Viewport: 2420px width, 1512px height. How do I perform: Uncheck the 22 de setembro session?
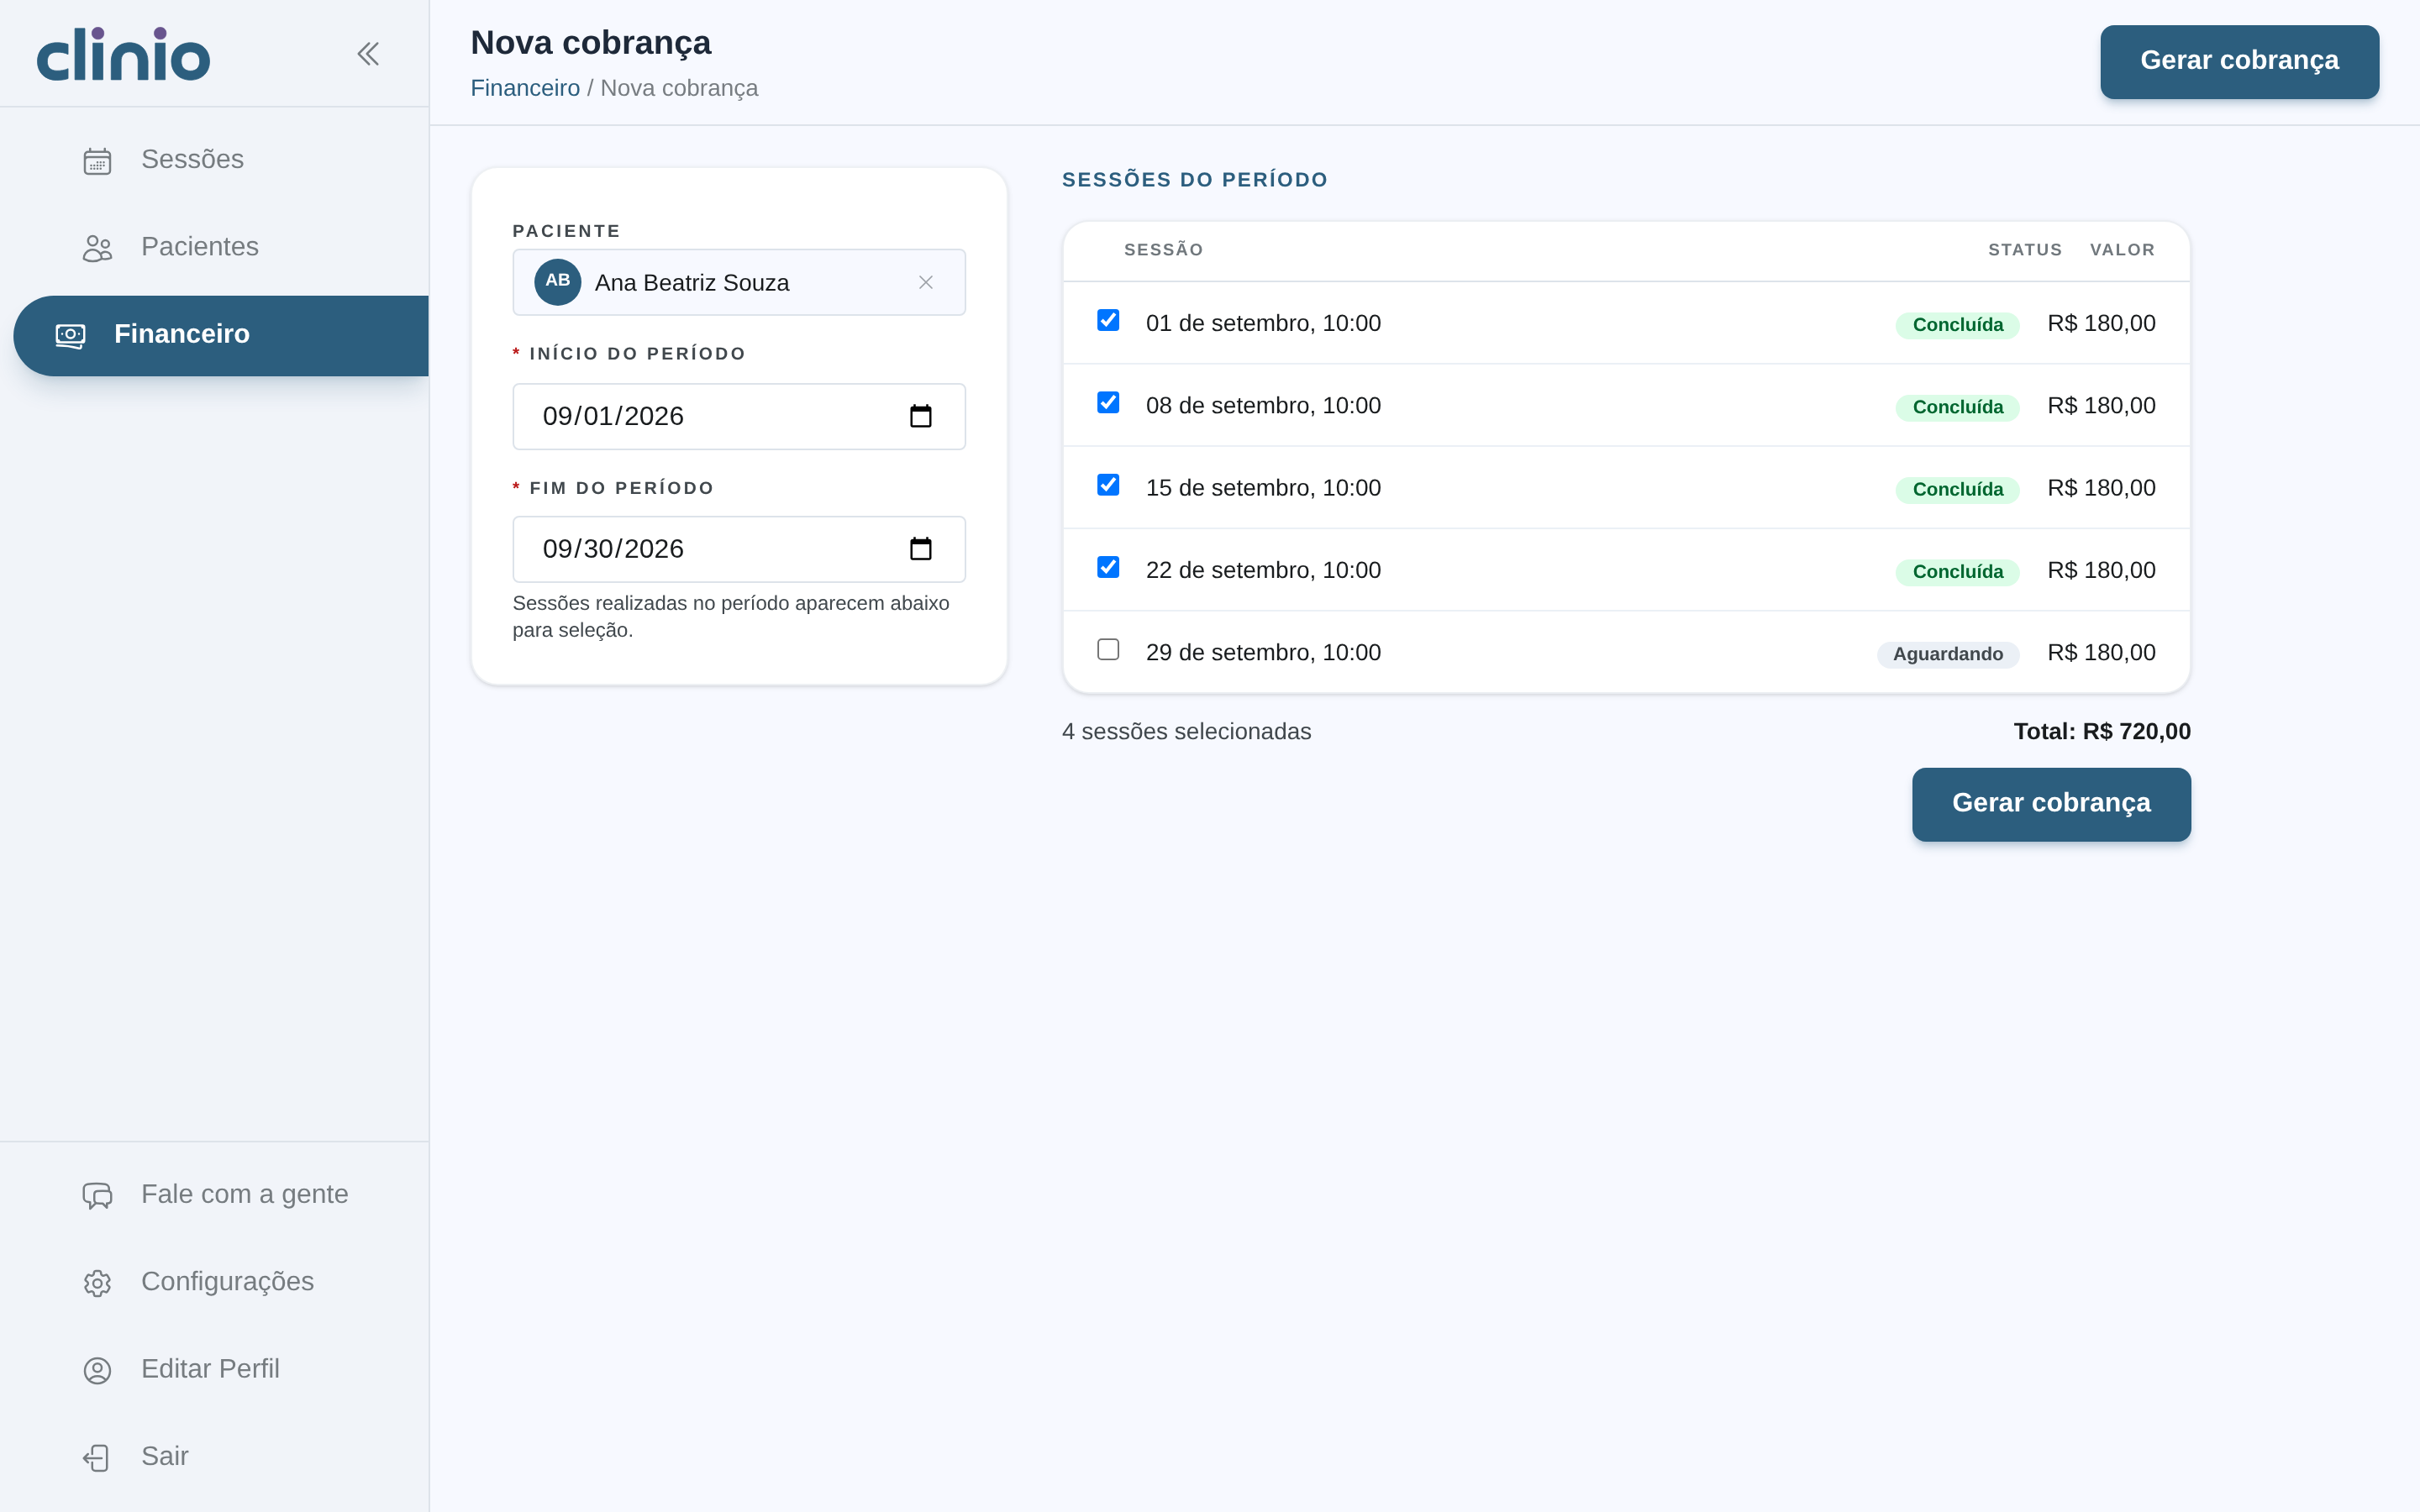click(x=1108, y=567)
